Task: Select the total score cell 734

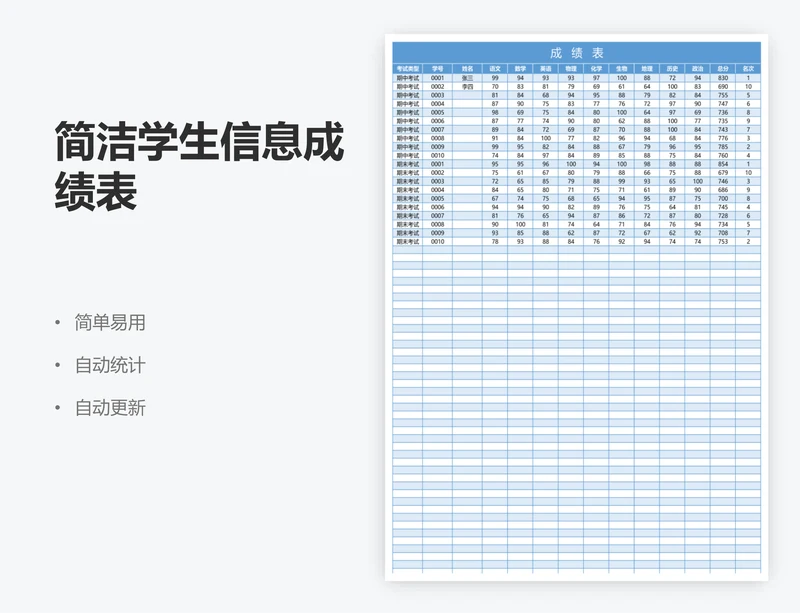Action: (723, 224)
